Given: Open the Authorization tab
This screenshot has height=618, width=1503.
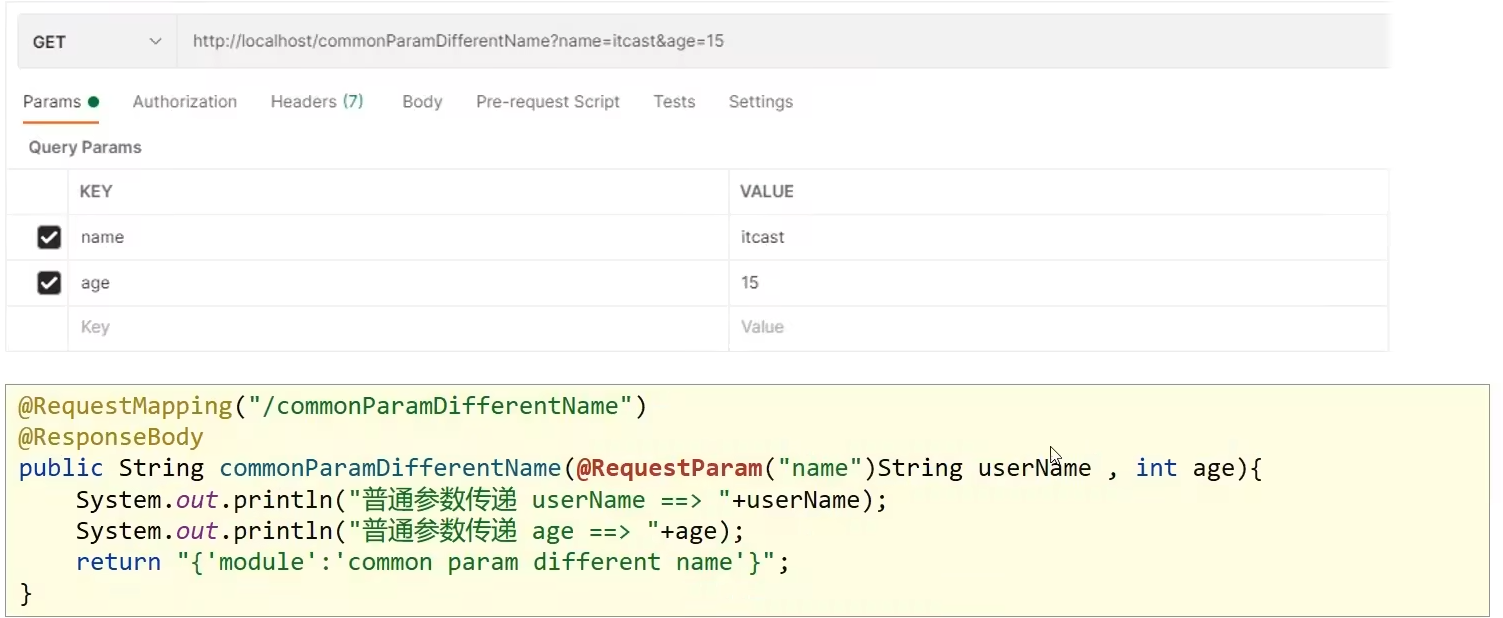Looking at the screenshot, I should click(185, 102).
